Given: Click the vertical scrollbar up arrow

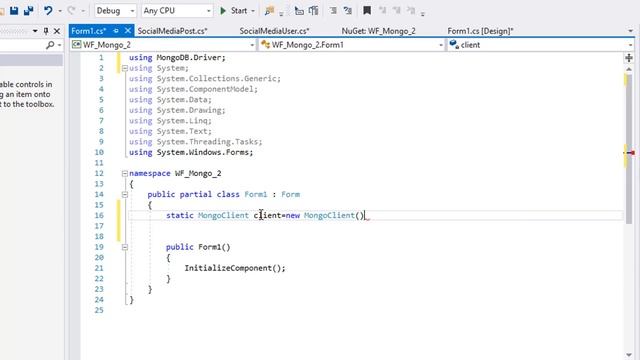Looking at the screenshot, I should (629, 69).
